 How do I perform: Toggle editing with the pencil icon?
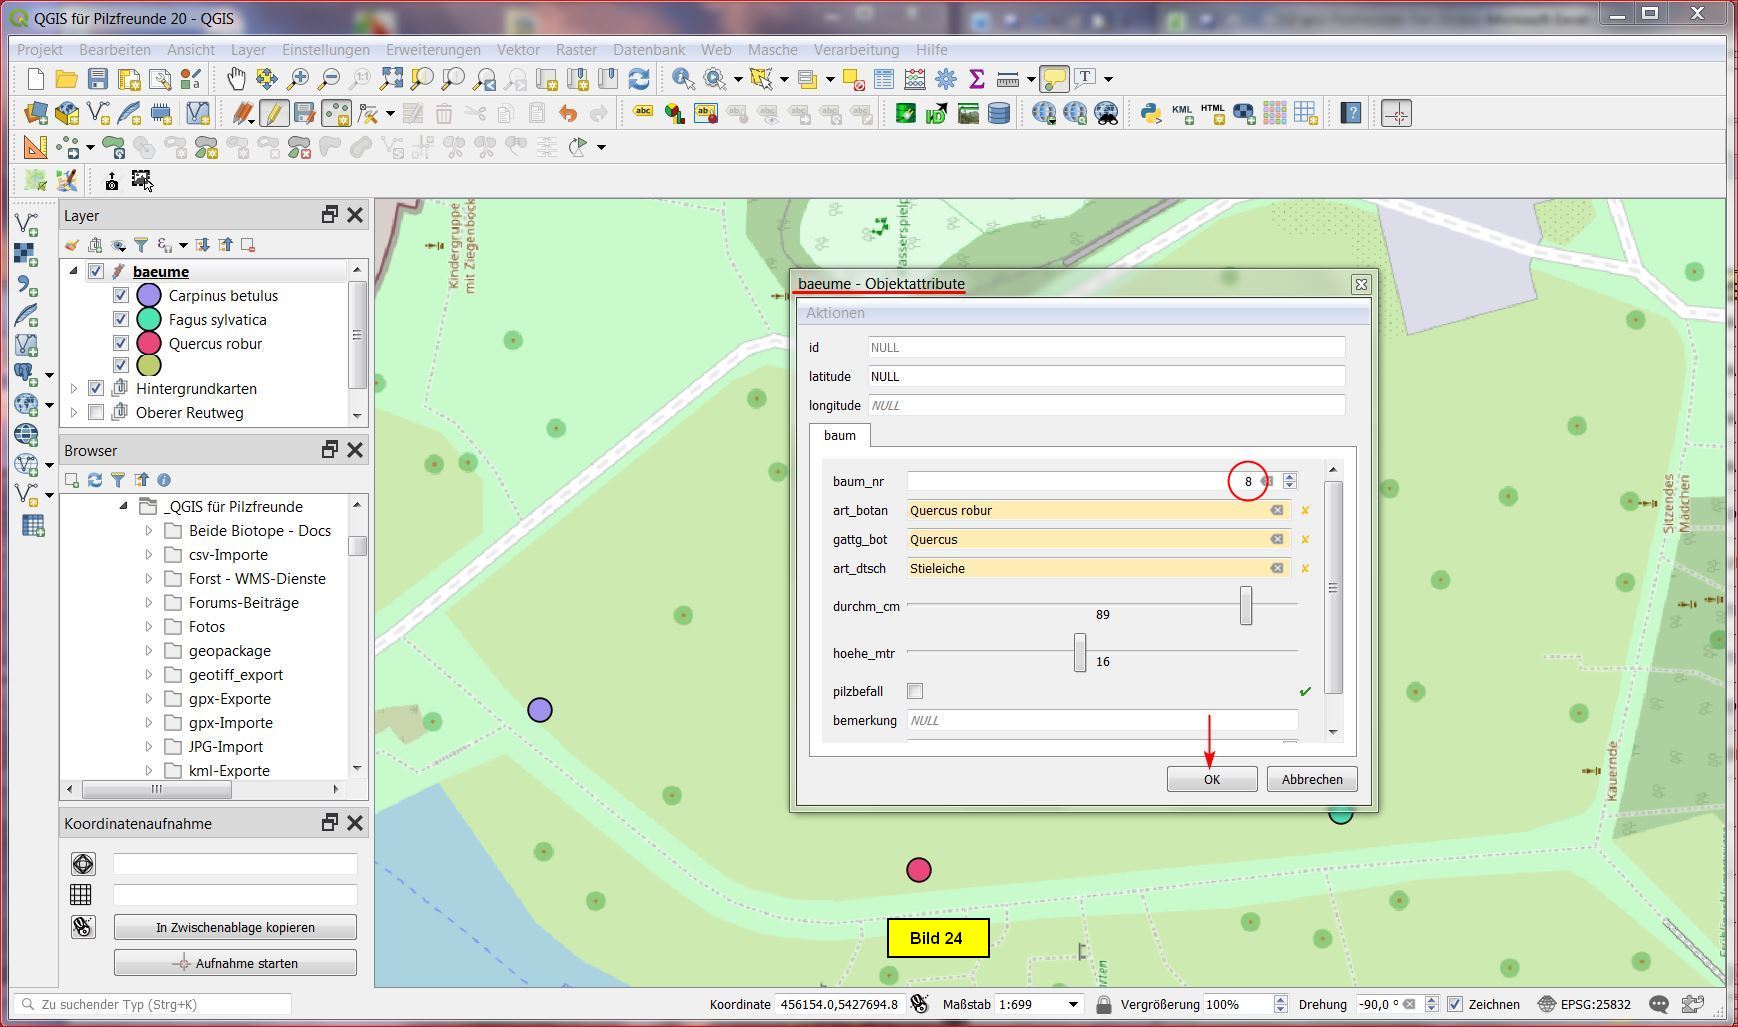pos(273,114)
